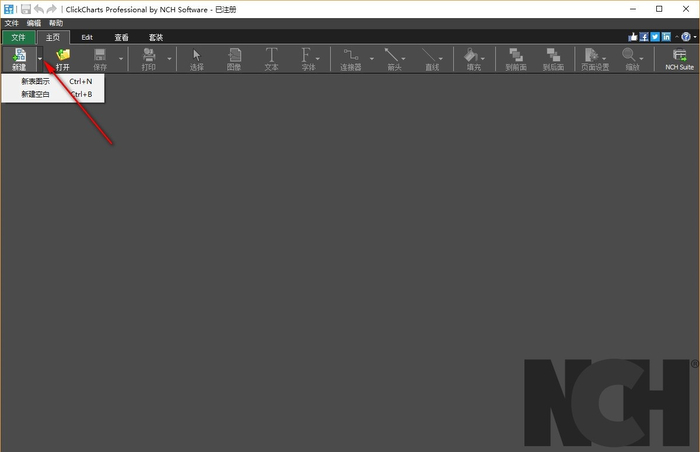Expand the 填充 dropdown arrow
Screen dimensions: 700x452
pyautogui.click(x=483, y=59)
